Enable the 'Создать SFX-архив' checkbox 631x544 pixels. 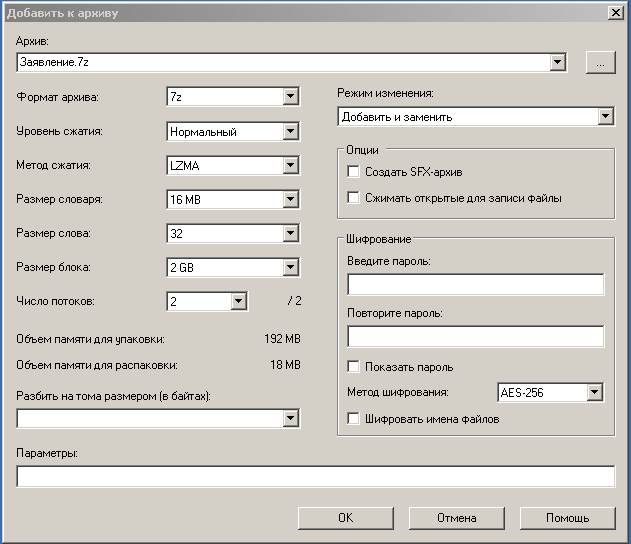point(353,172)
